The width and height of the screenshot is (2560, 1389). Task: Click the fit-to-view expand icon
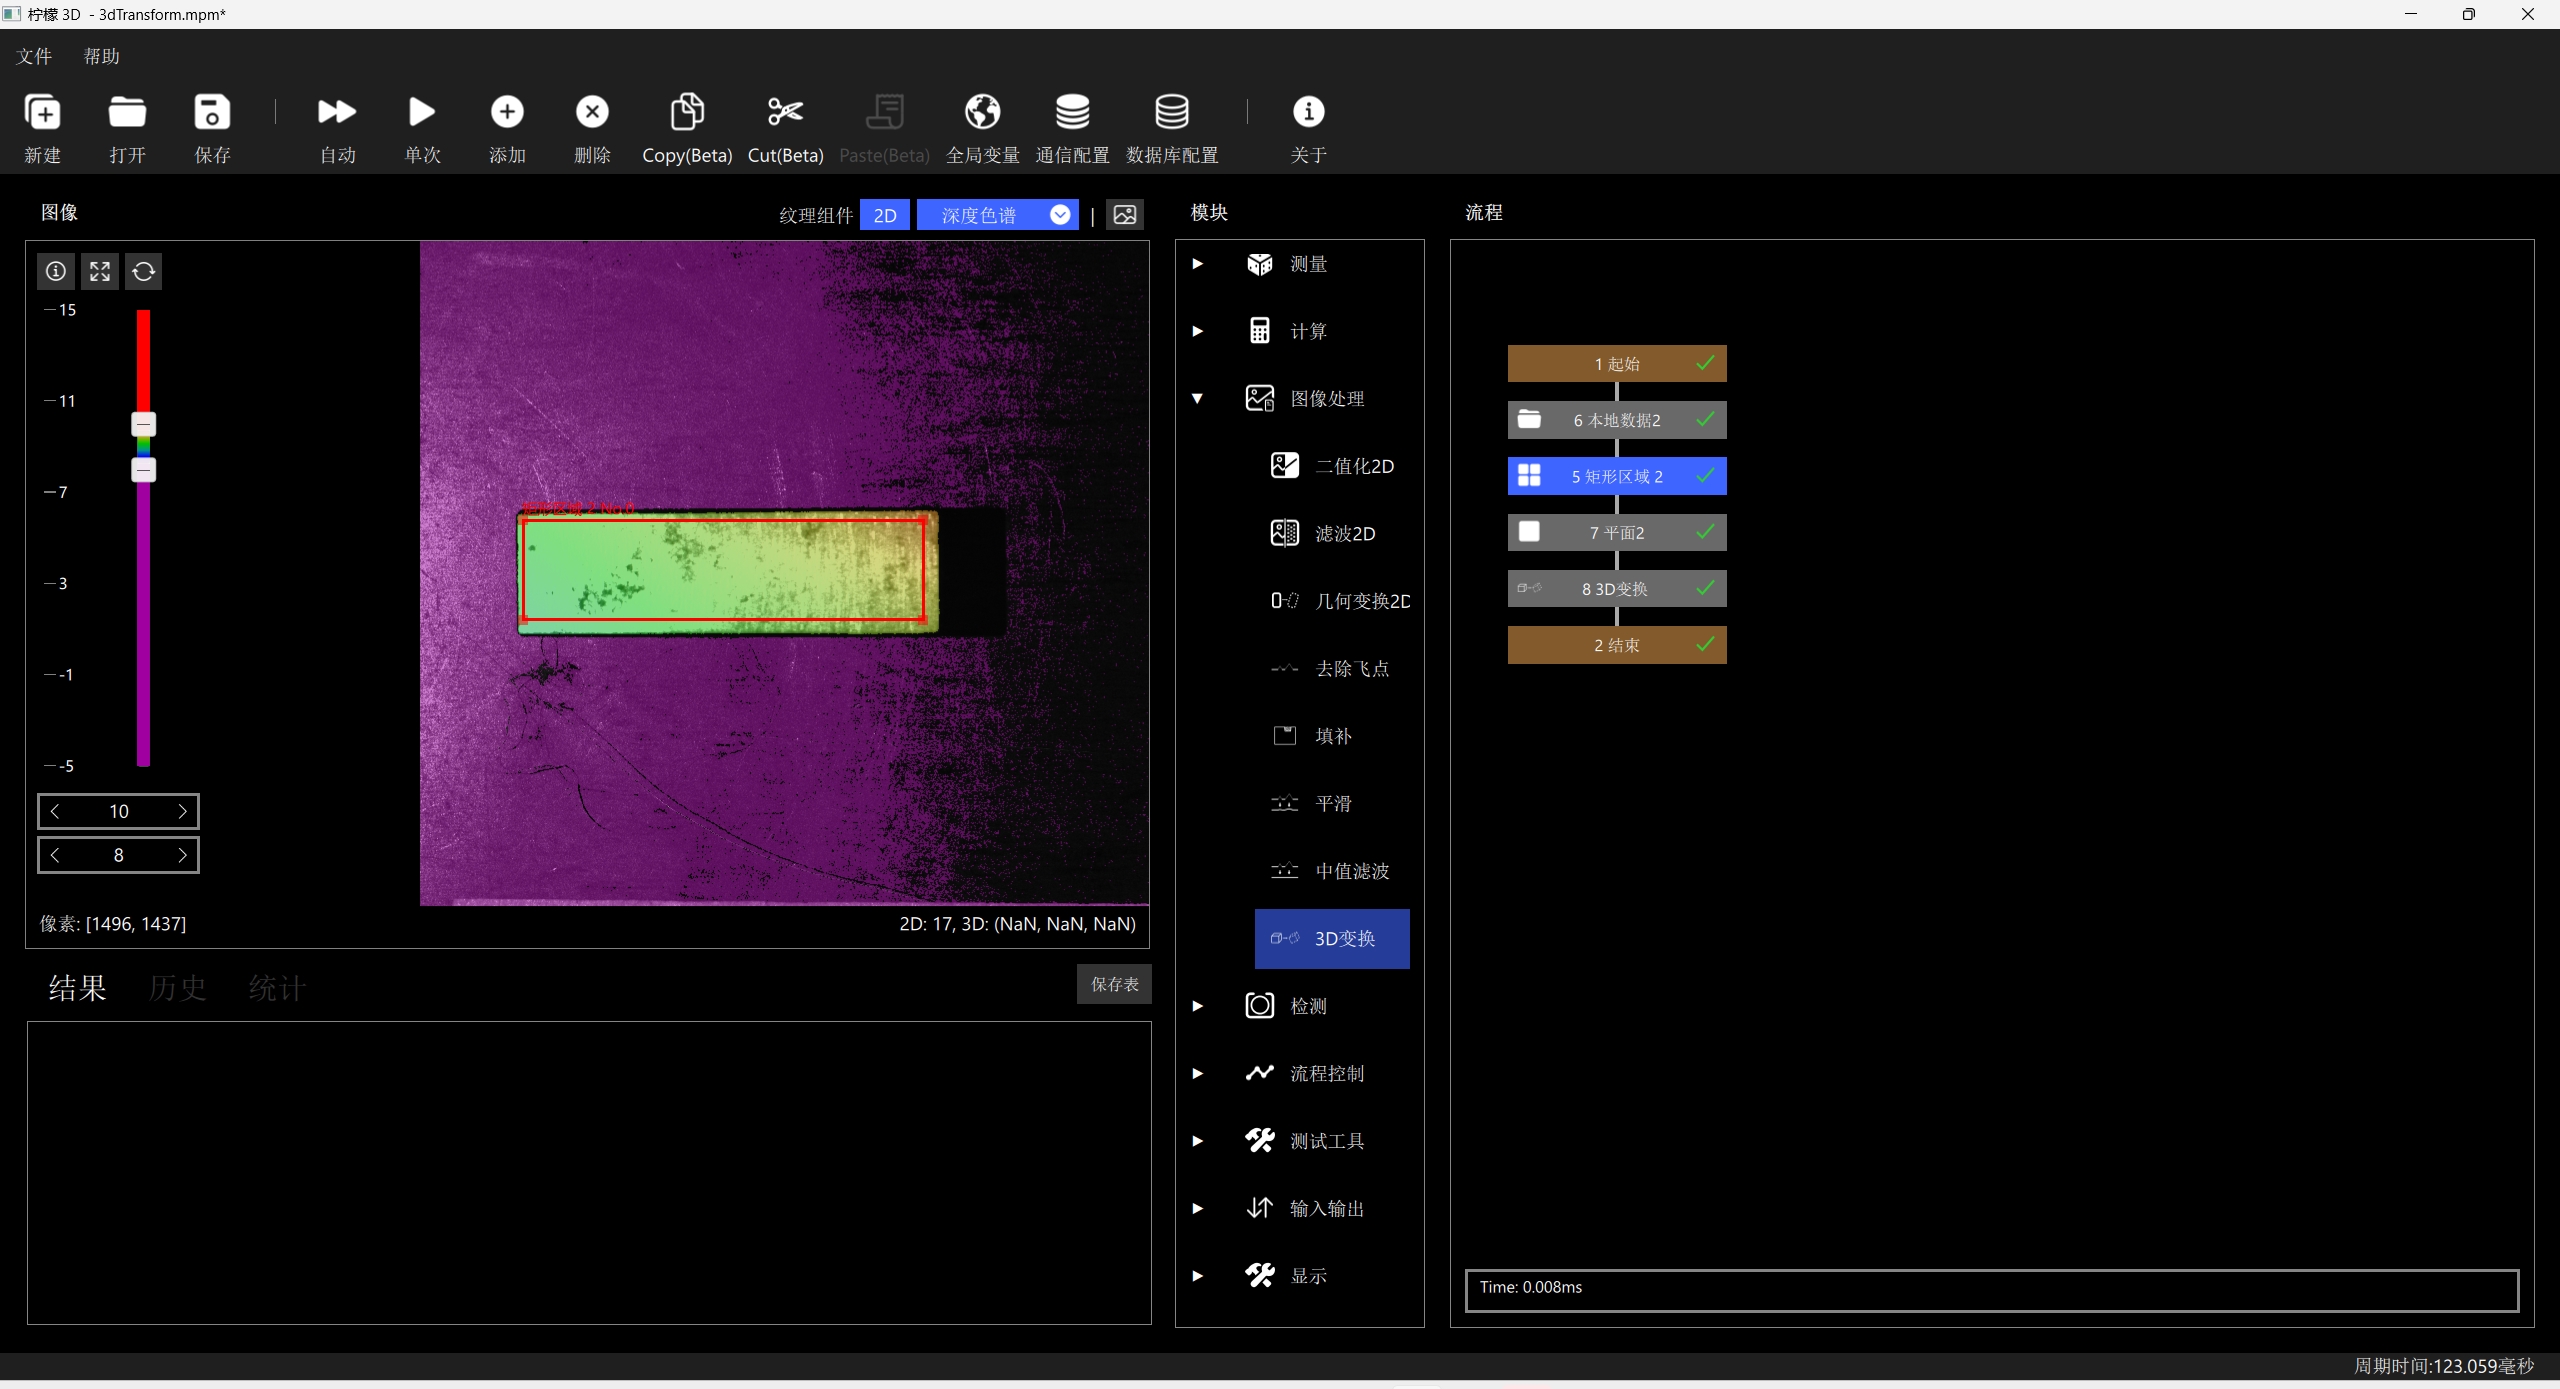tap(100, 271)
